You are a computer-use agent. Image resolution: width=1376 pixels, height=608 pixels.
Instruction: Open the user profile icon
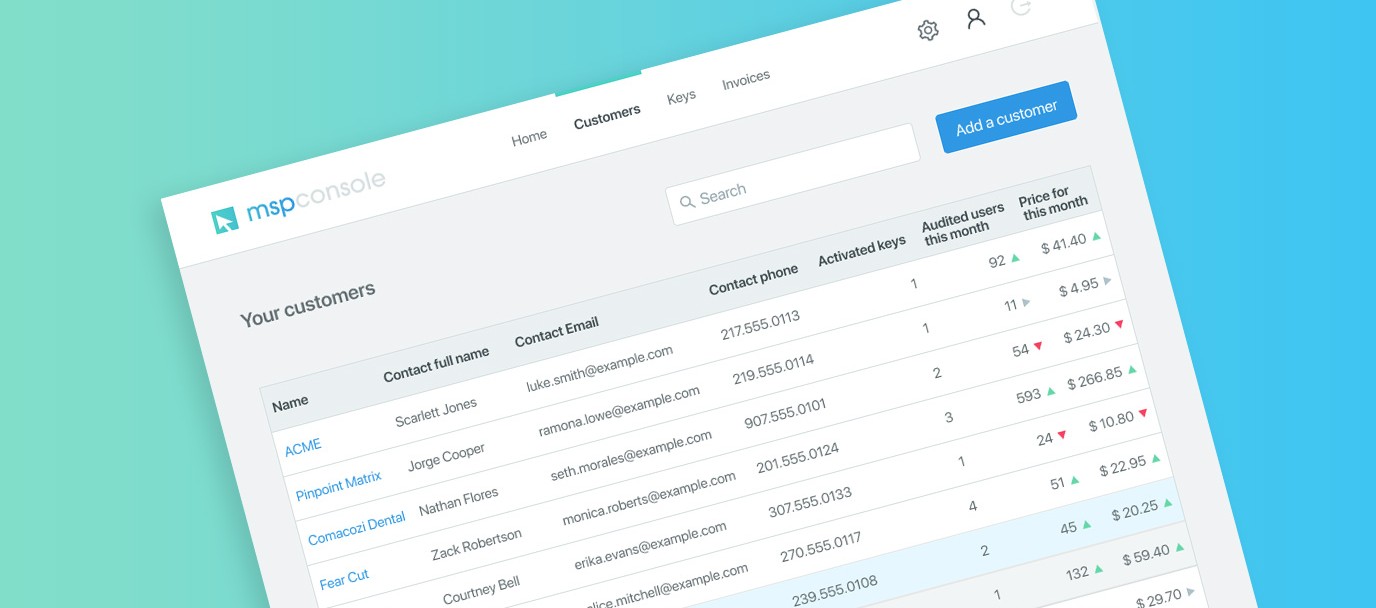975,18
